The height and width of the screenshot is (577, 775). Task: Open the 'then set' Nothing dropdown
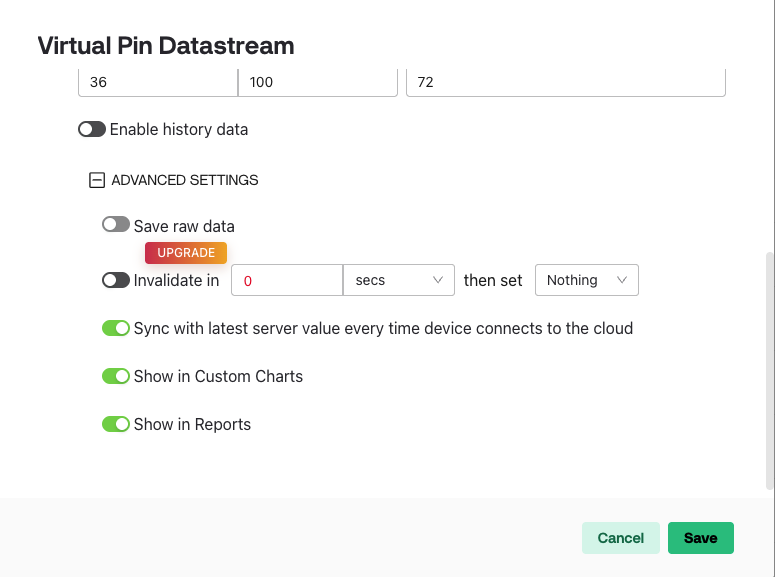pos(586,281)
